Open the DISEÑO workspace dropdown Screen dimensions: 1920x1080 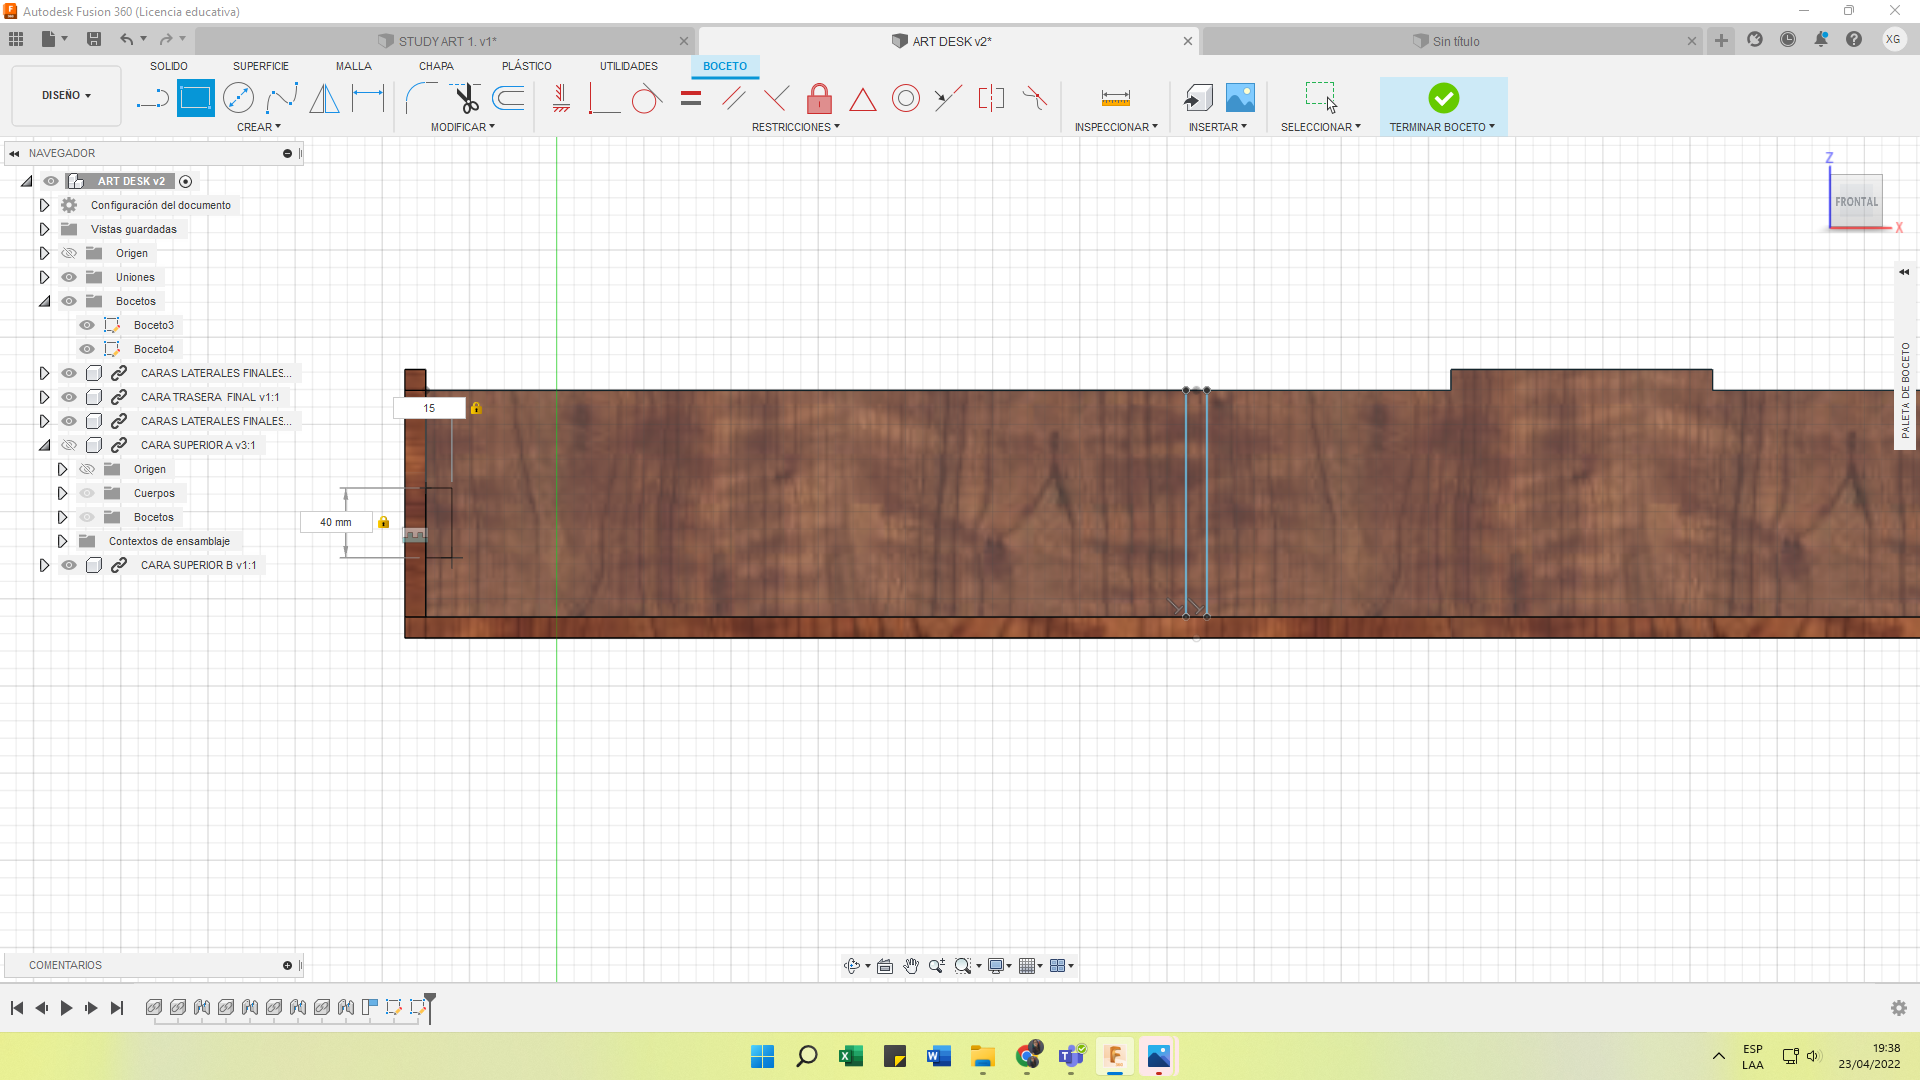[66, 96]
